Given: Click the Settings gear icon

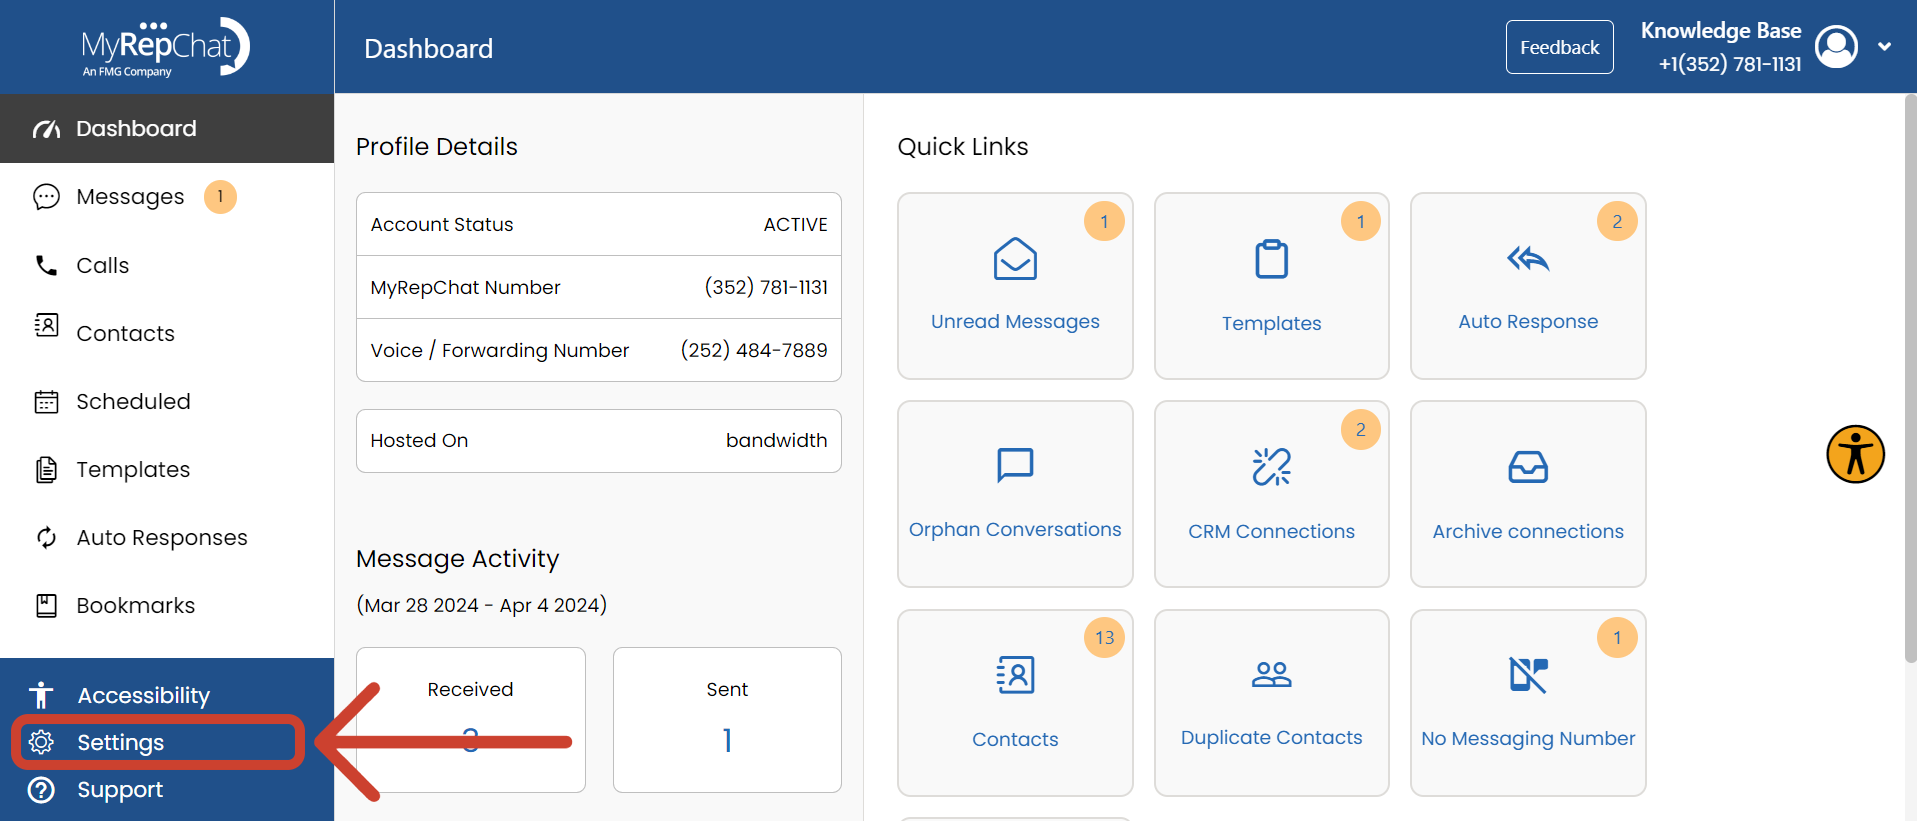Looking at the screenshot, I should [x=41, y=742].
